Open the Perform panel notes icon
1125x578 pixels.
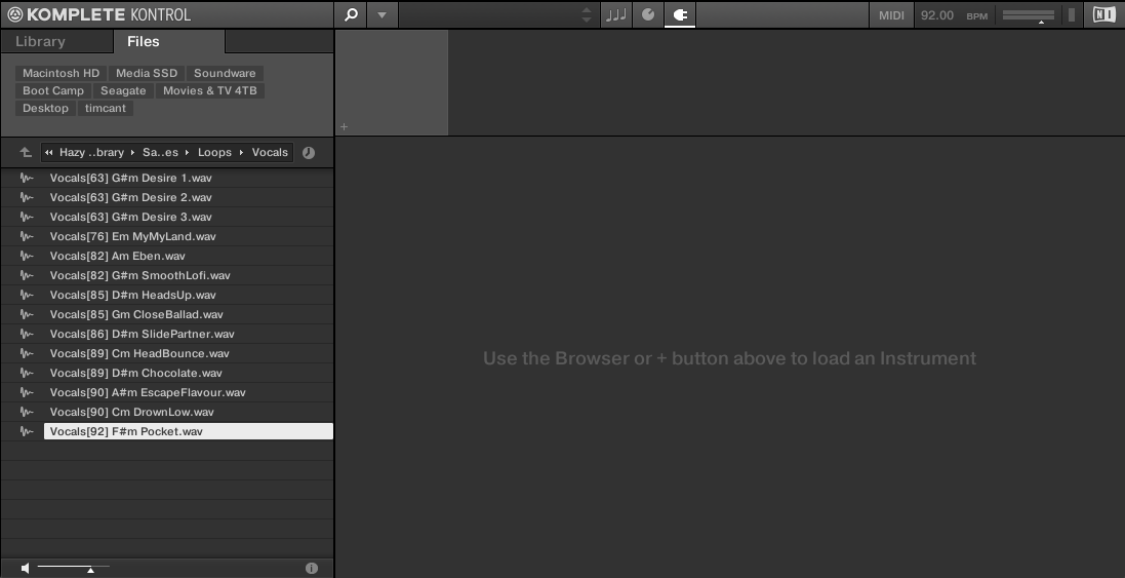pyautogui.click(x=616, y=15)
